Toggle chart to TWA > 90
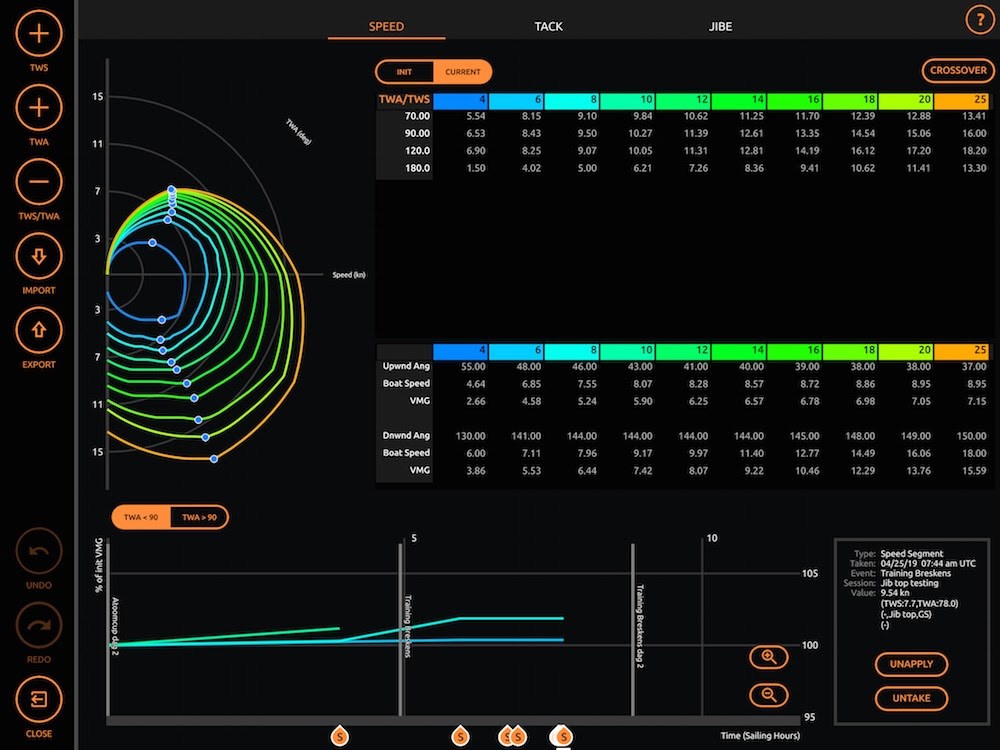Viewport: 1000px width, 750px height. [x=199, y=517]
